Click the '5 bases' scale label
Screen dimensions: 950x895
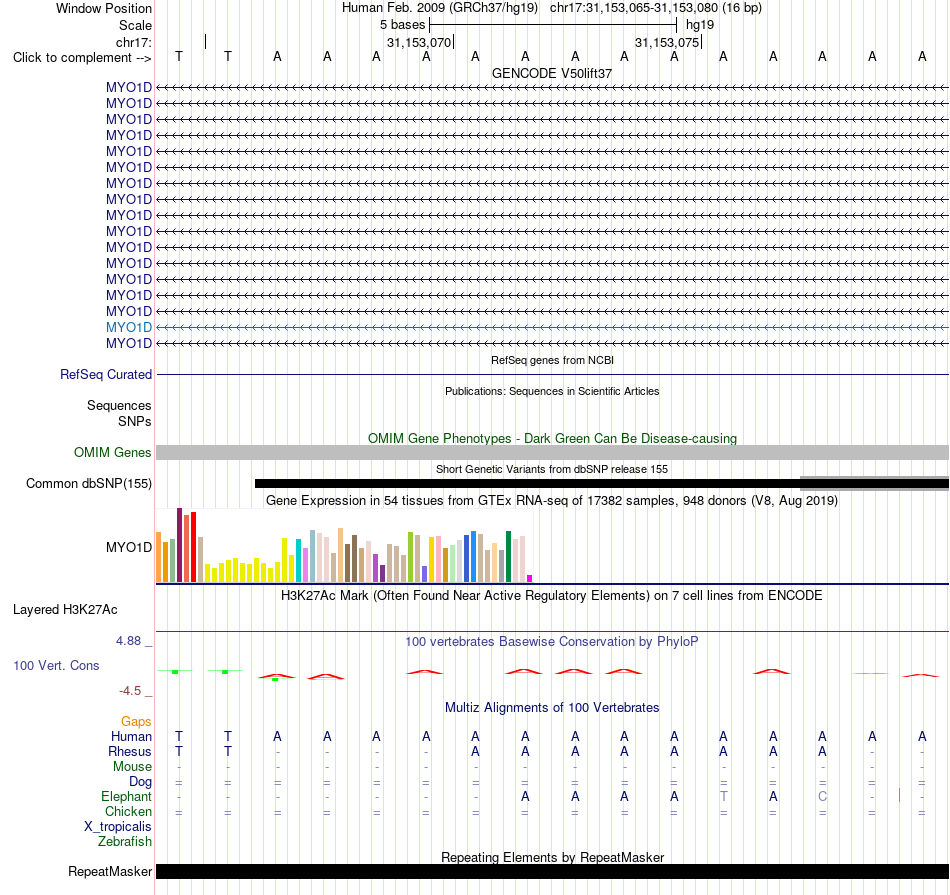coord(402,25)
